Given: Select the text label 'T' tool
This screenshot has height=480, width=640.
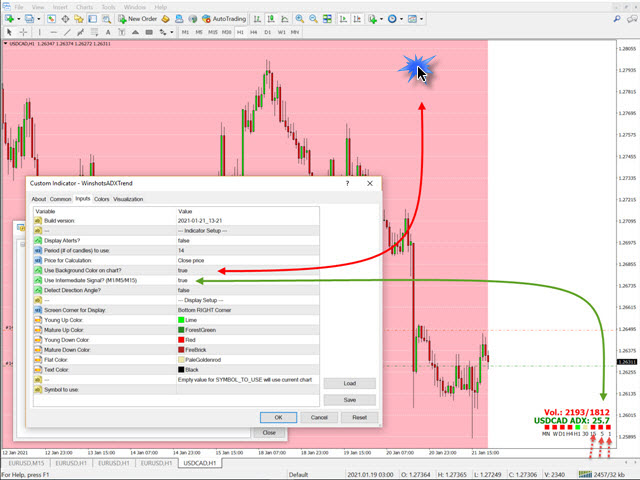Looking at the screenshot, I should coord(122,32).
